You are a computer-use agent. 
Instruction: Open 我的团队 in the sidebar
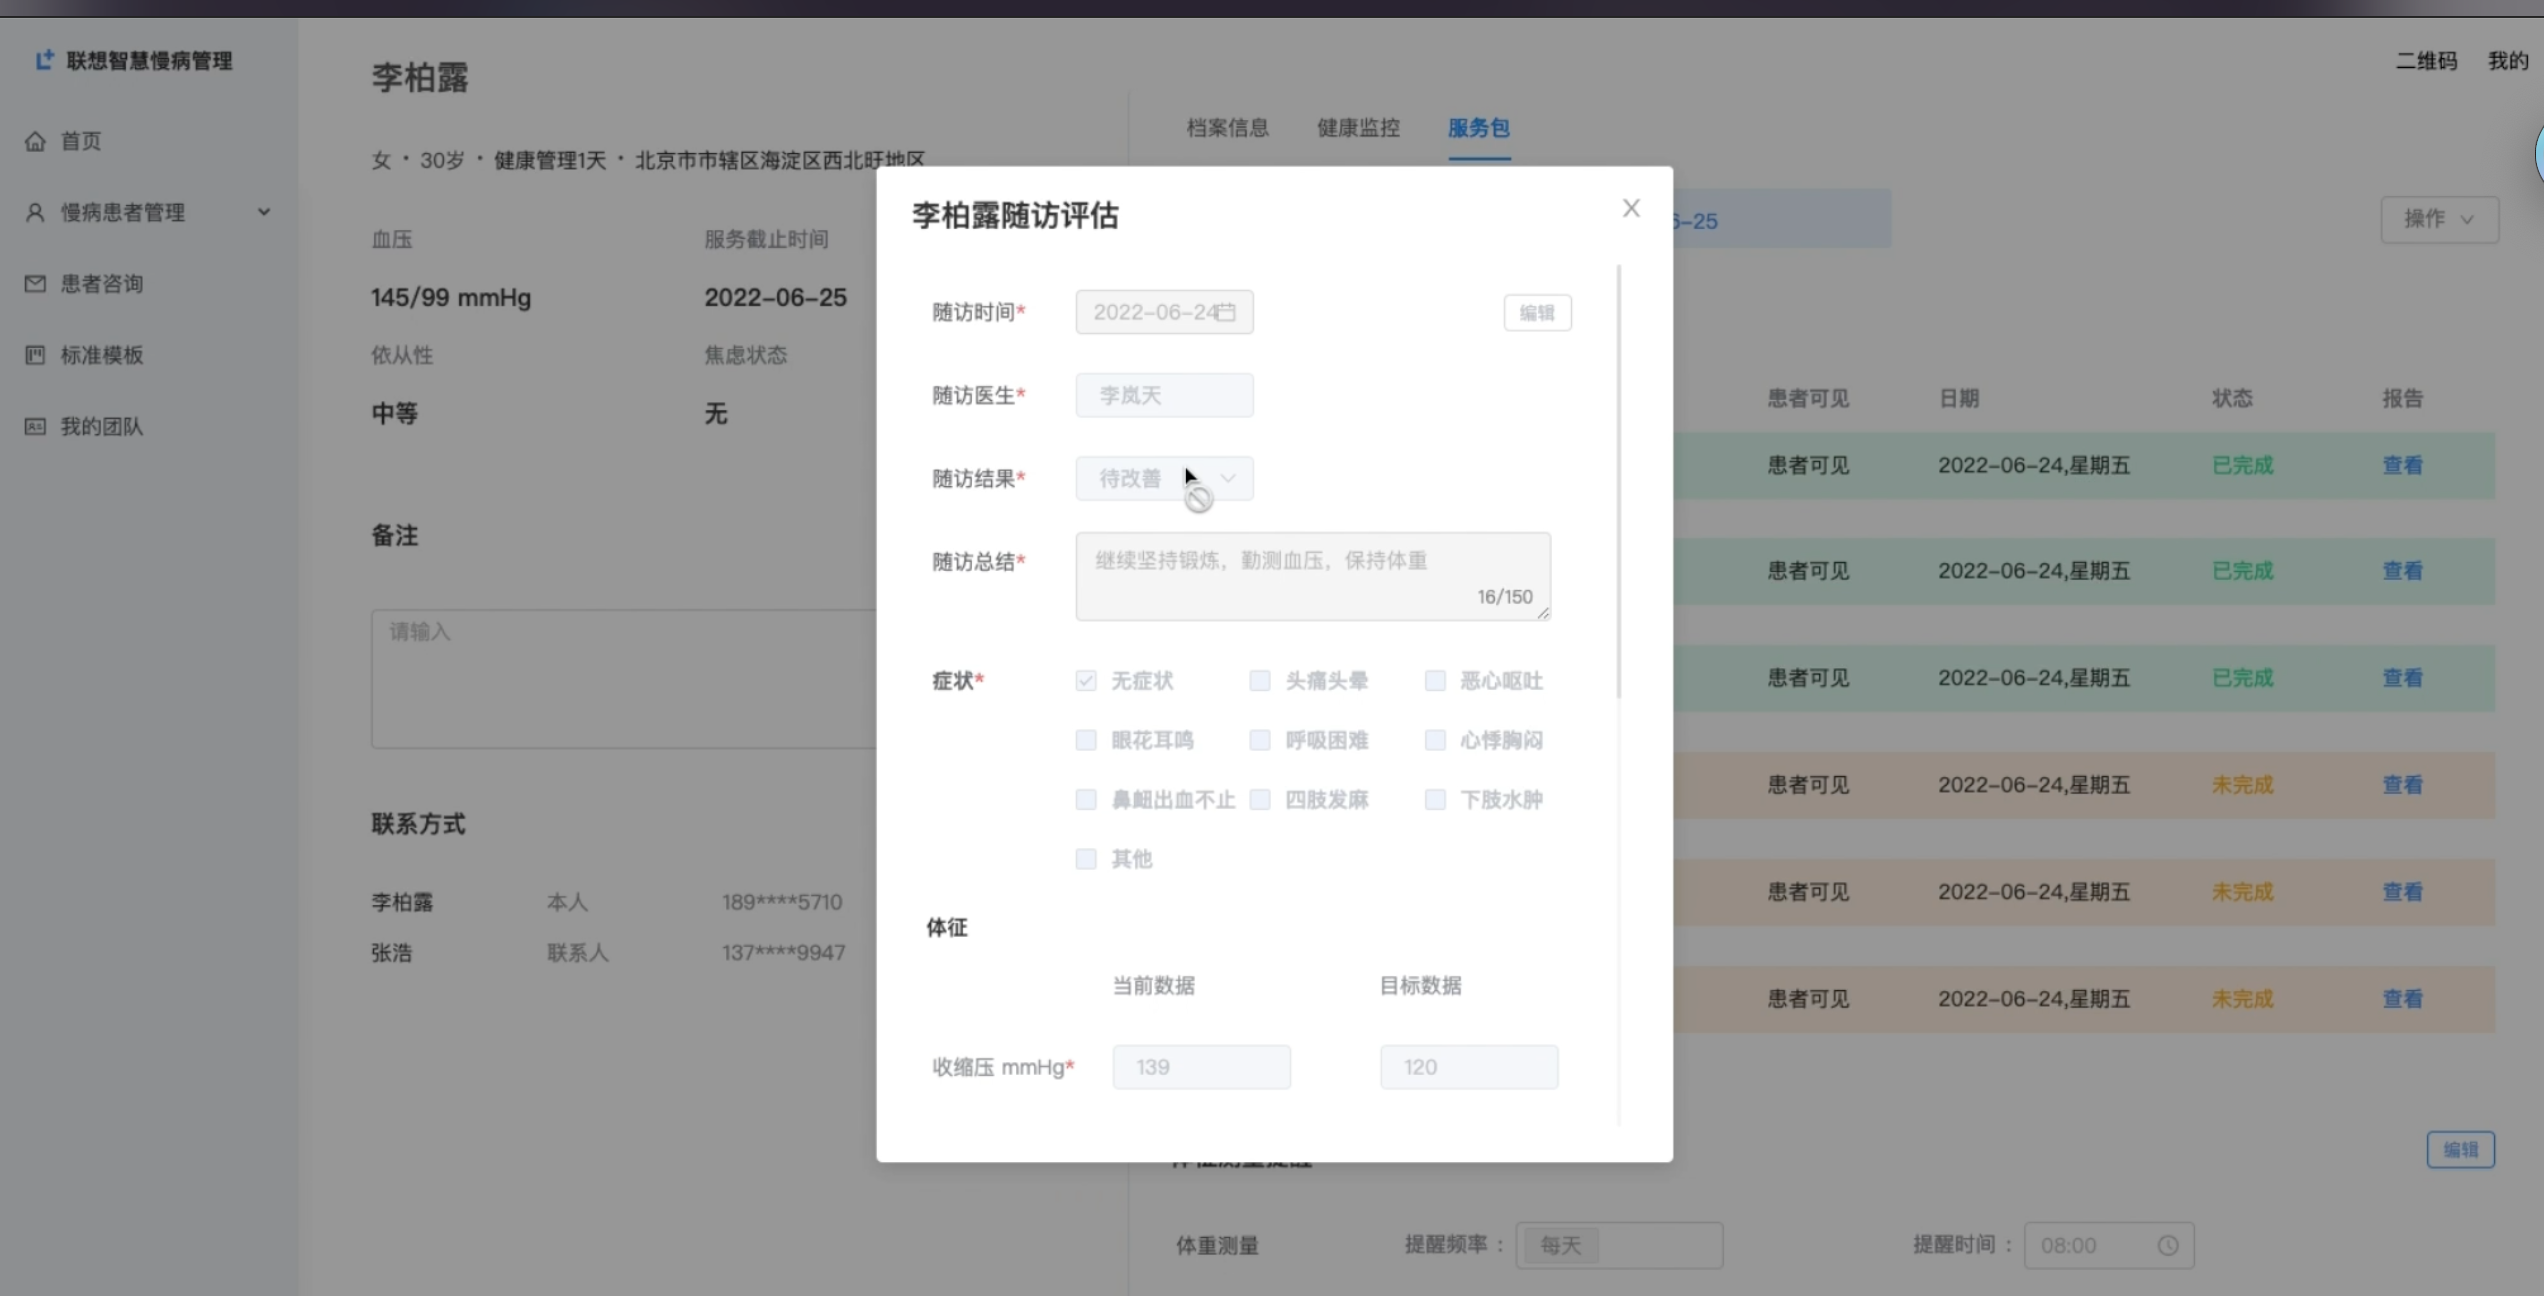click(102, 427)
